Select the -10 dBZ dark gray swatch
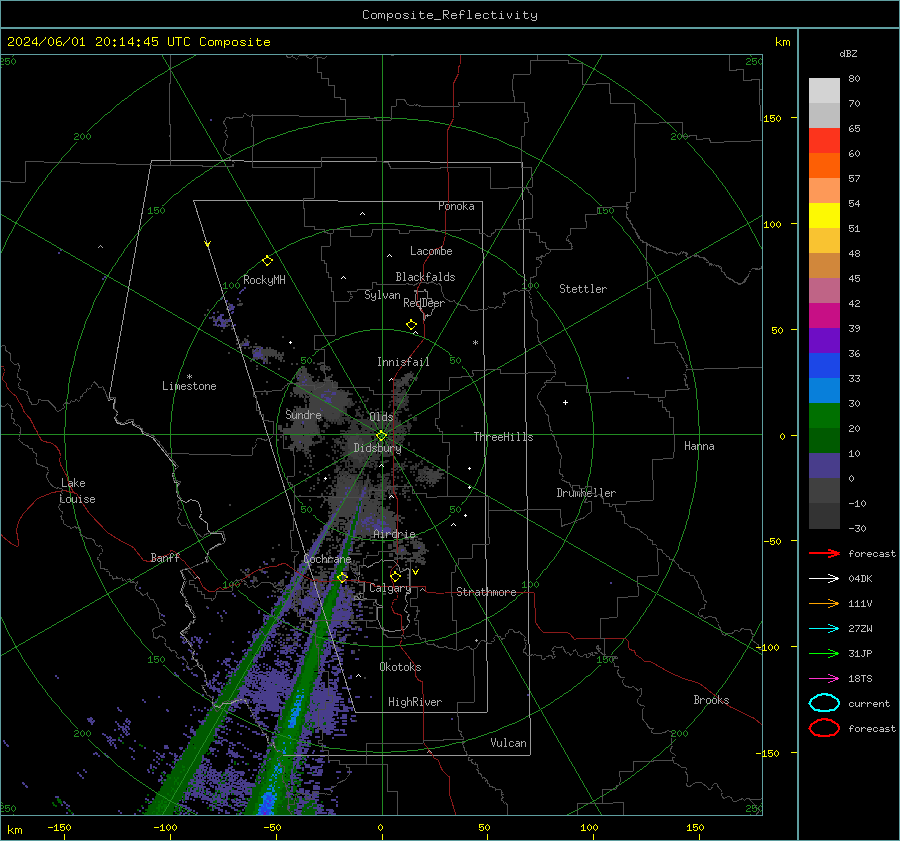 click(824, 516)
